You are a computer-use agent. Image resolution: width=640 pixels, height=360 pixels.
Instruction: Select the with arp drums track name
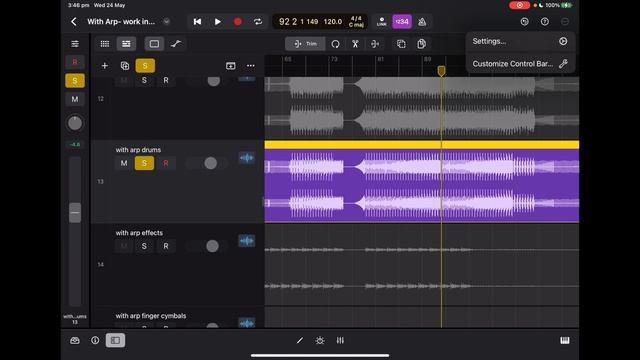[x=138, y=150]
